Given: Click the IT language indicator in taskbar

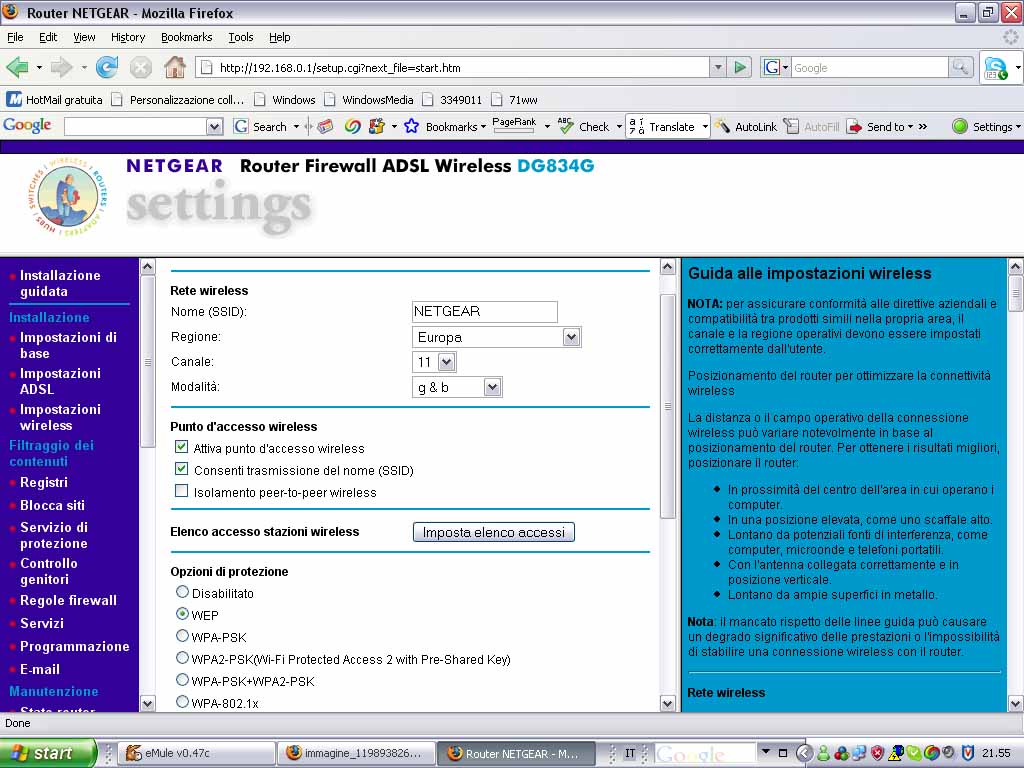Looking at the screenshot, I should click(630, 753).
